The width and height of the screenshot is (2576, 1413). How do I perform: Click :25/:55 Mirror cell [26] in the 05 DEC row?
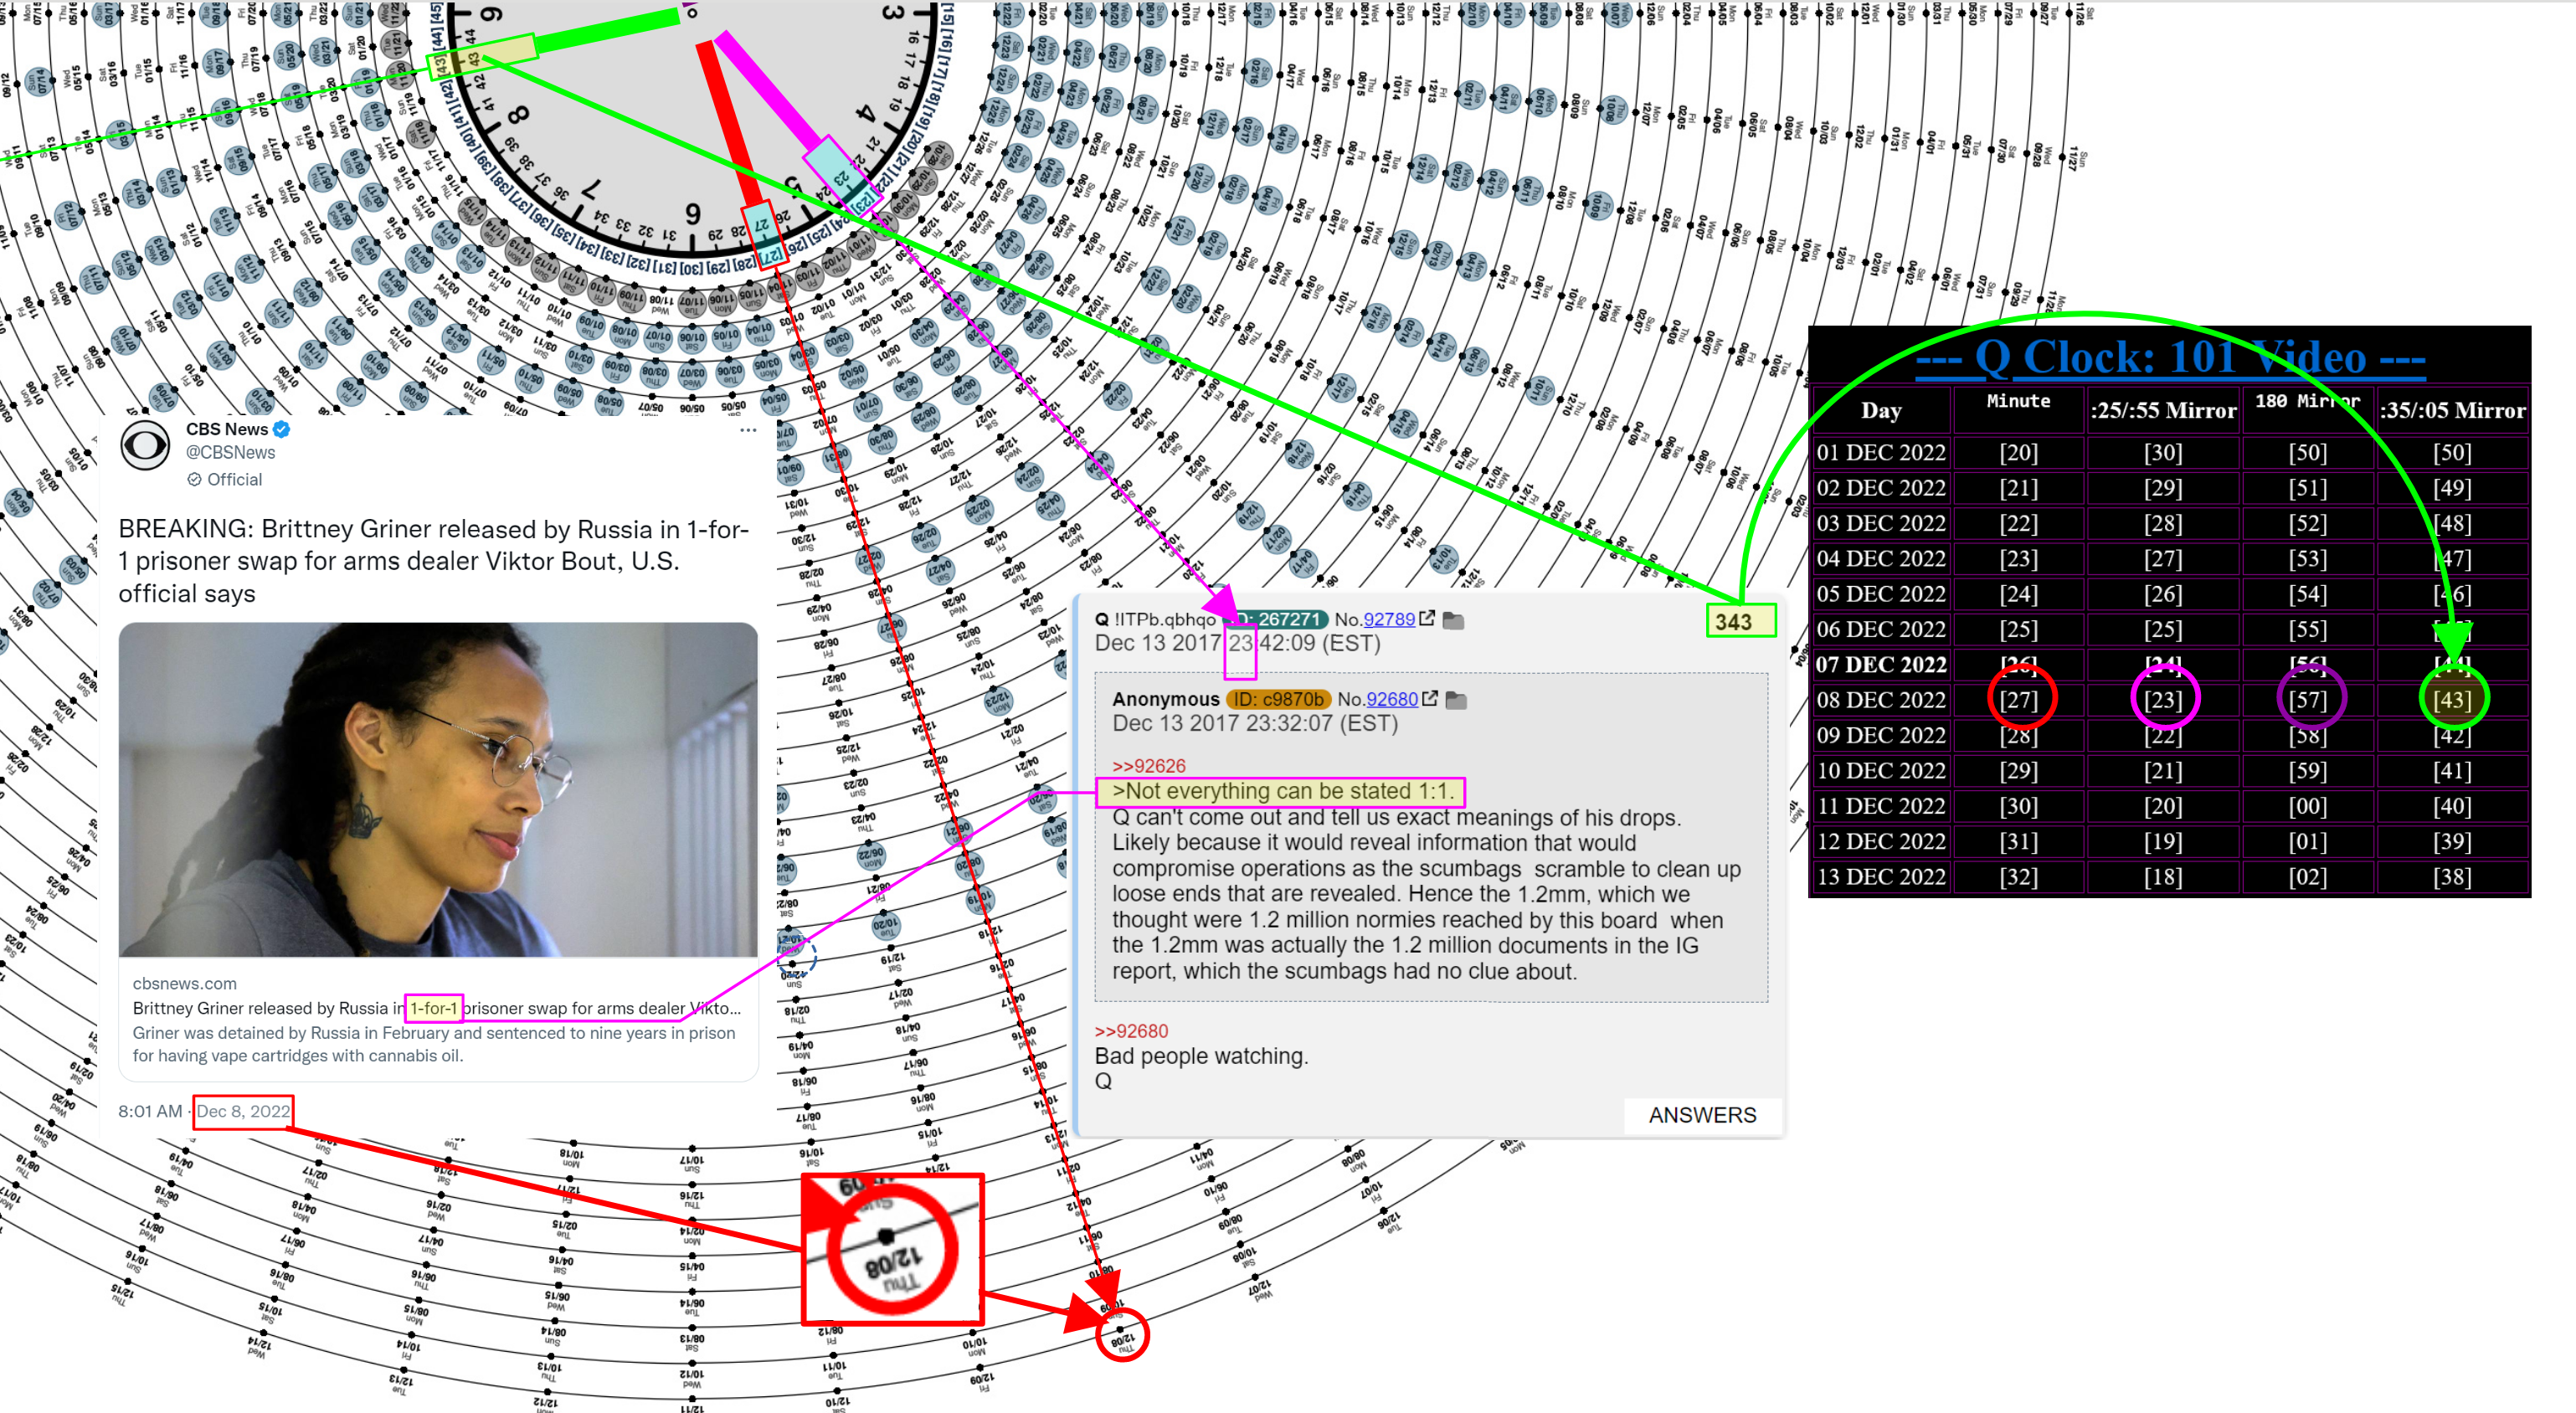[2163, 594]
